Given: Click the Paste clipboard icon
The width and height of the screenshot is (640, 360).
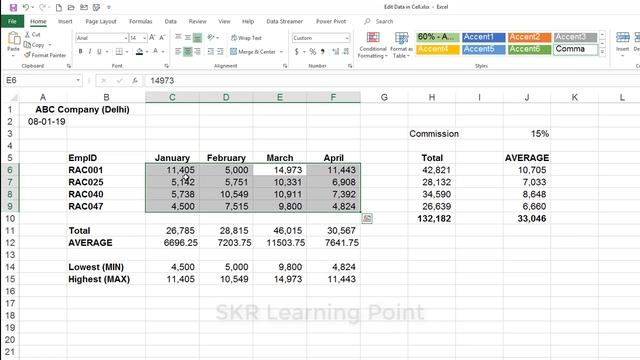Looking at the screenshot, I should click(x=13, y=39).
